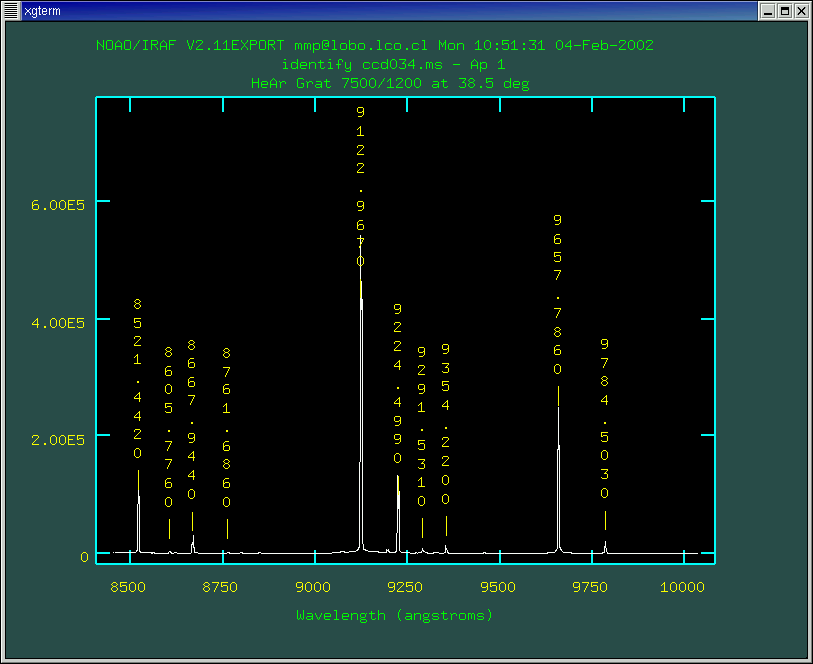Viewport: 813px width, 664px height.
Task: Select the 8761.6860 line label
Action: (x=227, y=428)
